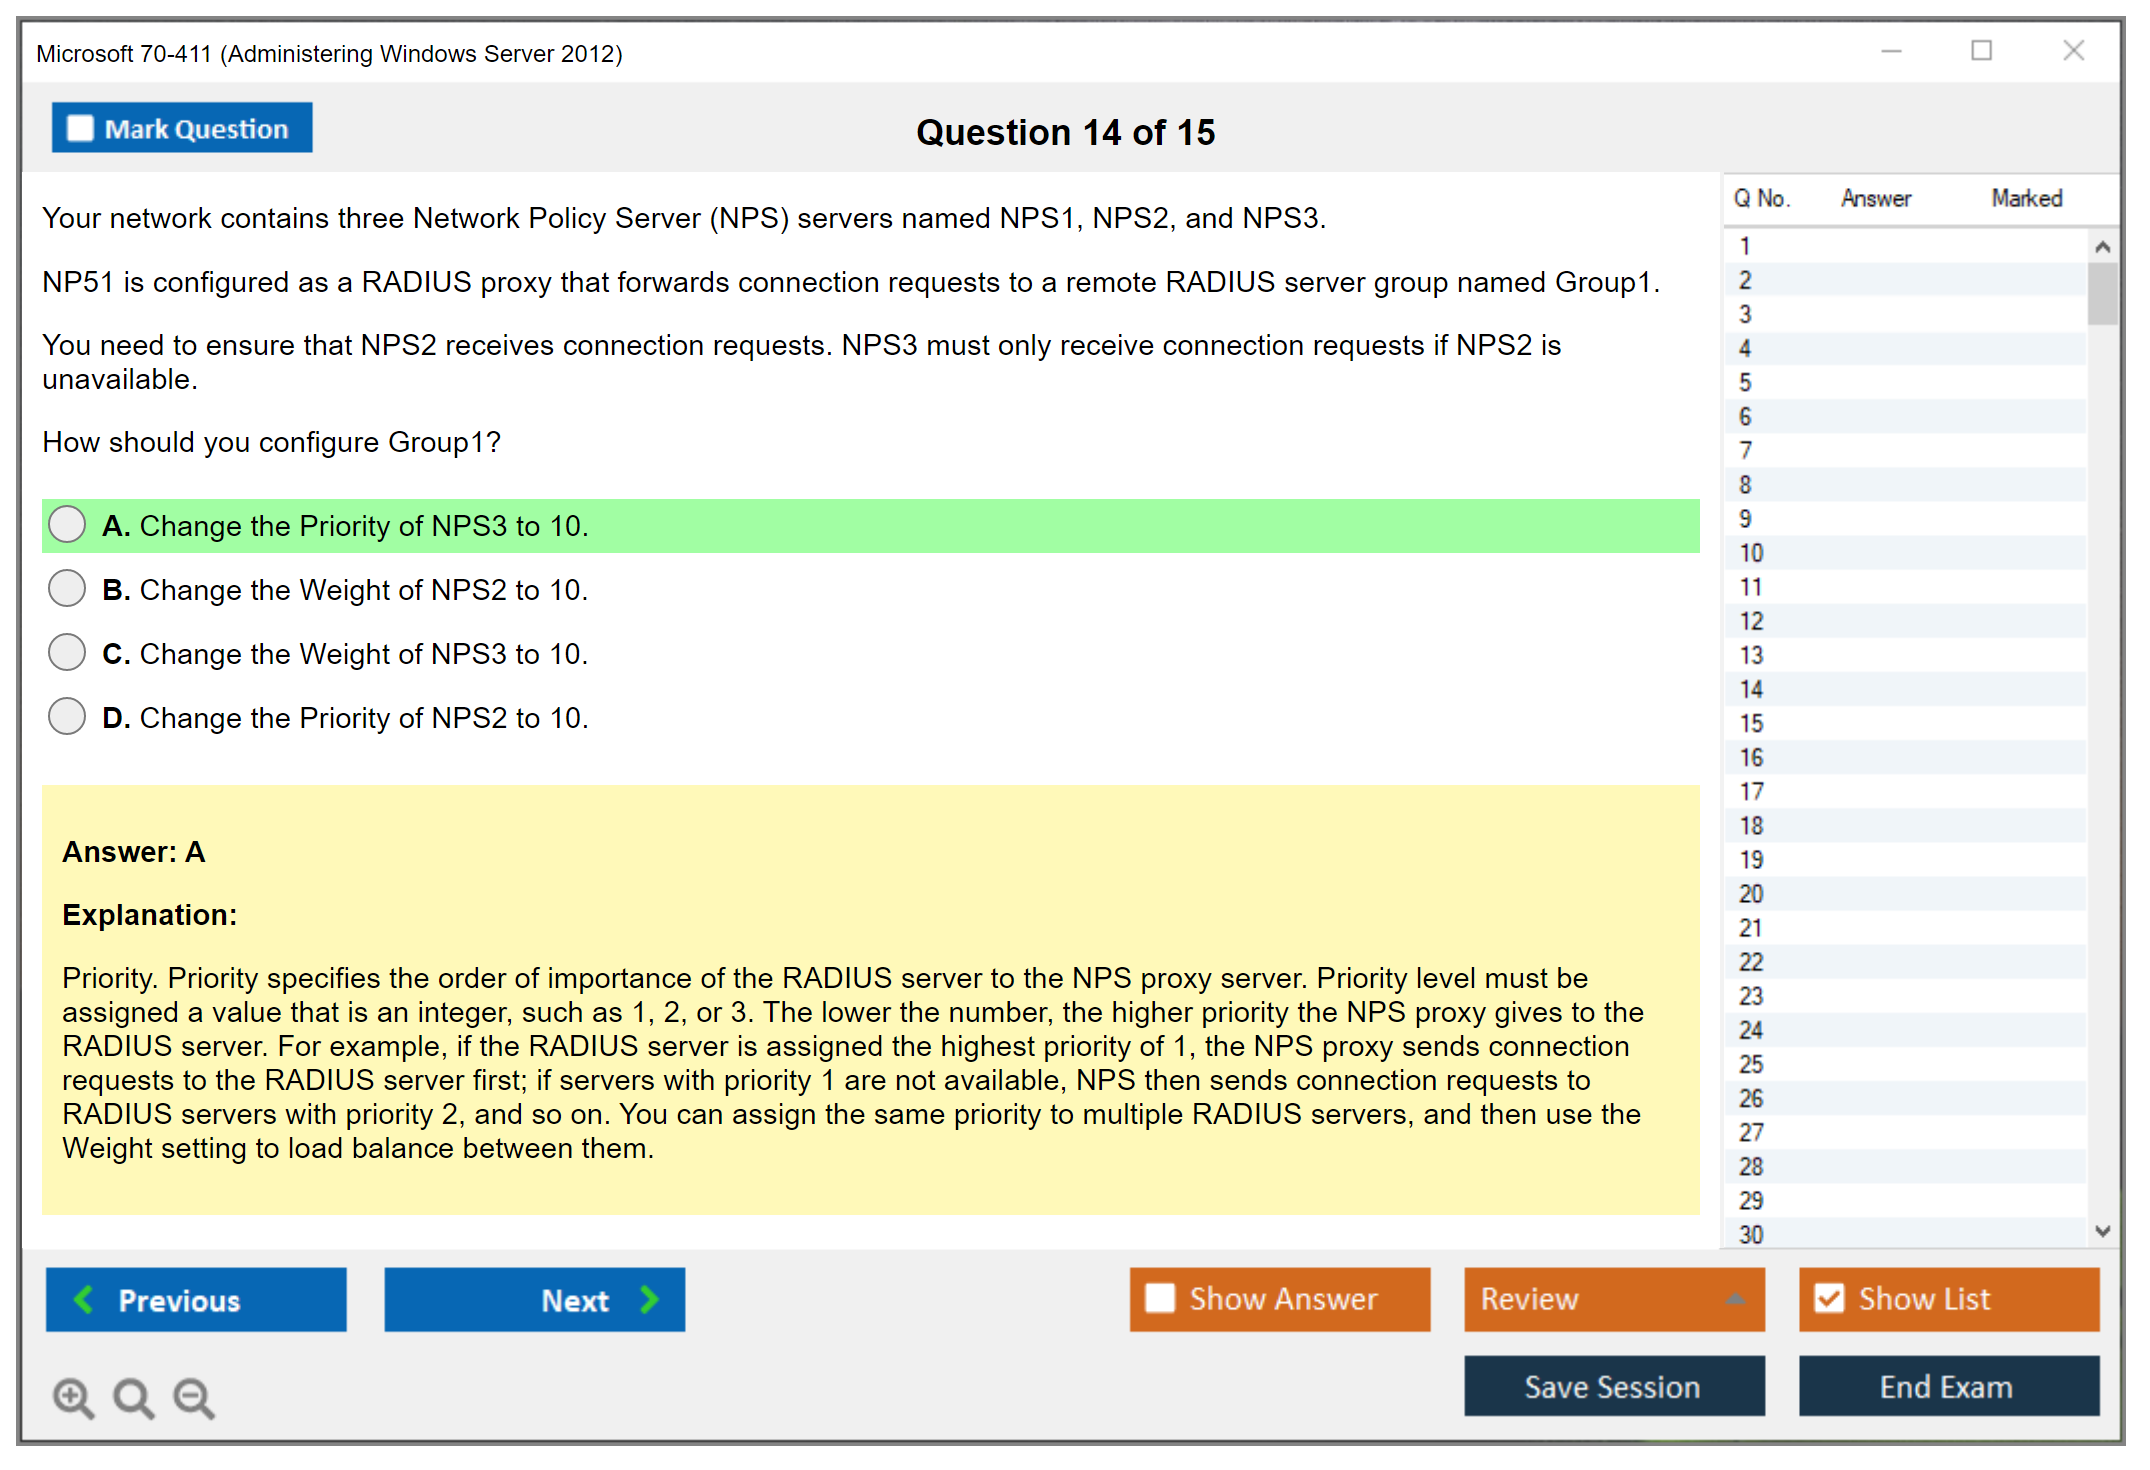Toggle the Mark Question checkbox
The width and height of the screenshot is (2150, 1470).
coord(80,128)
